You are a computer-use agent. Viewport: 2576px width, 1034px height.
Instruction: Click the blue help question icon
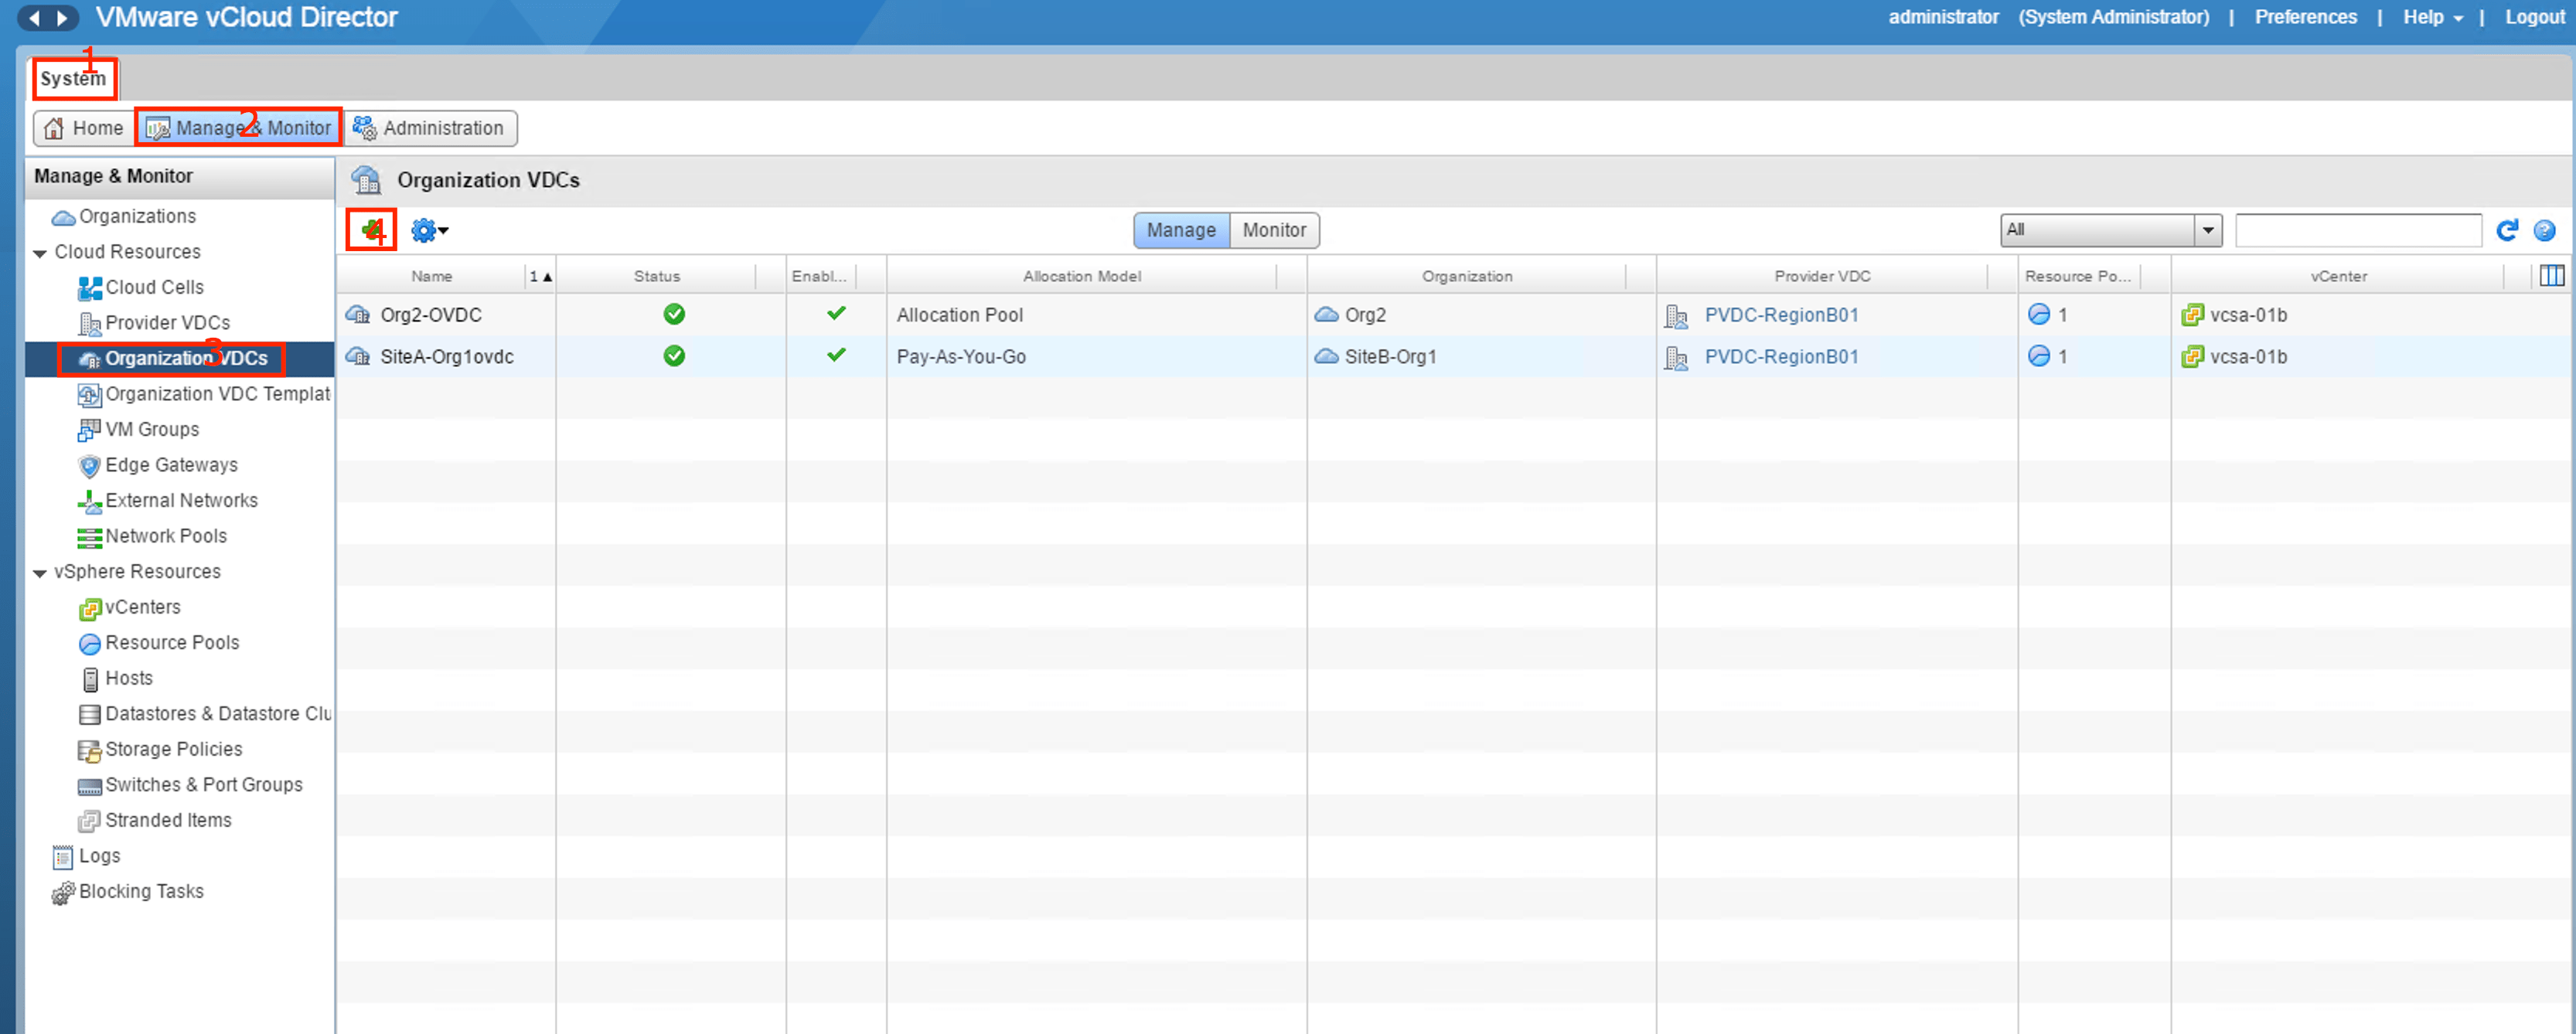pos(2544,231)
